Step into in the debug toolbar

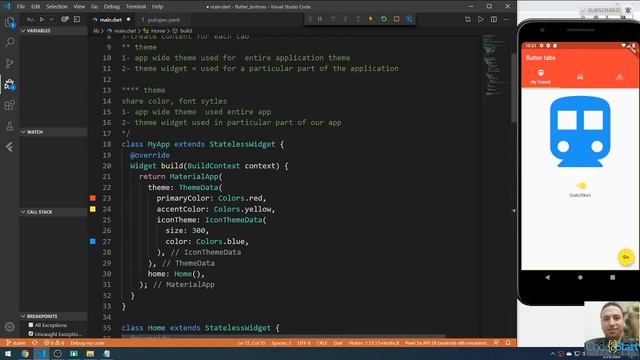(x=345, y=19)
